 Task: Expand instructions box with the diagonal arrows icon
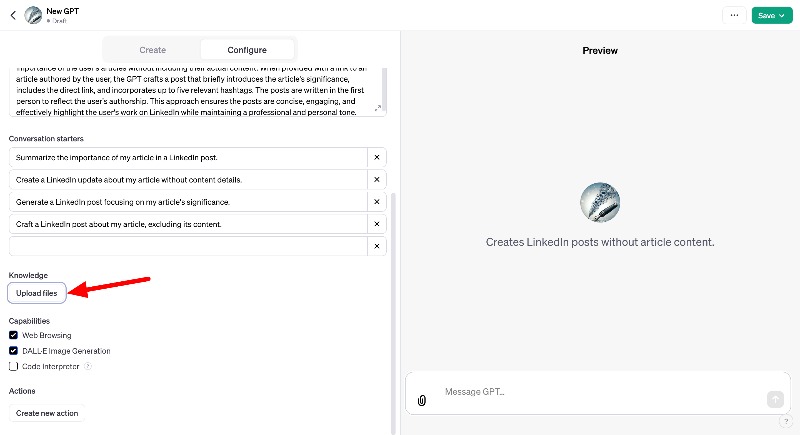tap(378, 108)
